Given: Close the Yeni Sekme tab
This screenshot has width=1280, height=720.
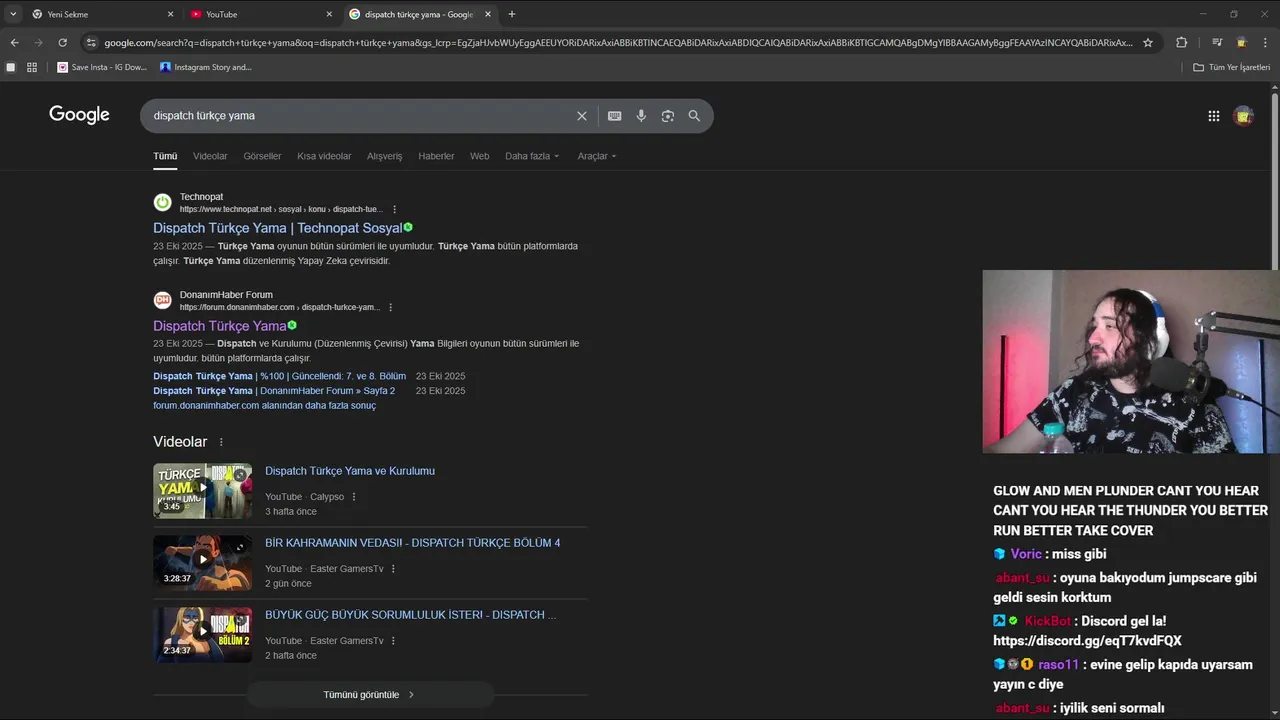Looking at the screenshot, I should point(170,14).
